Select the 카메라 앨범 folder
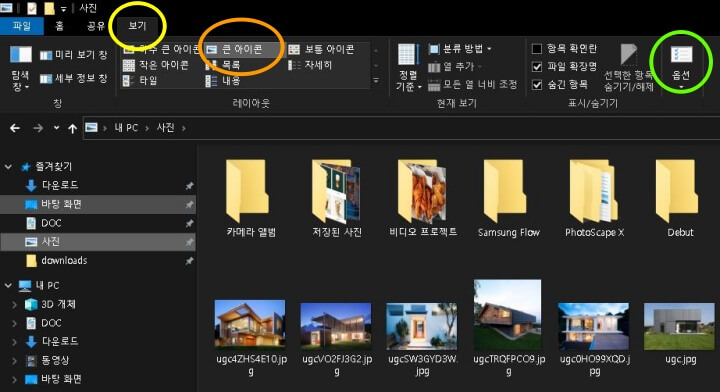 tap(250, 198)
